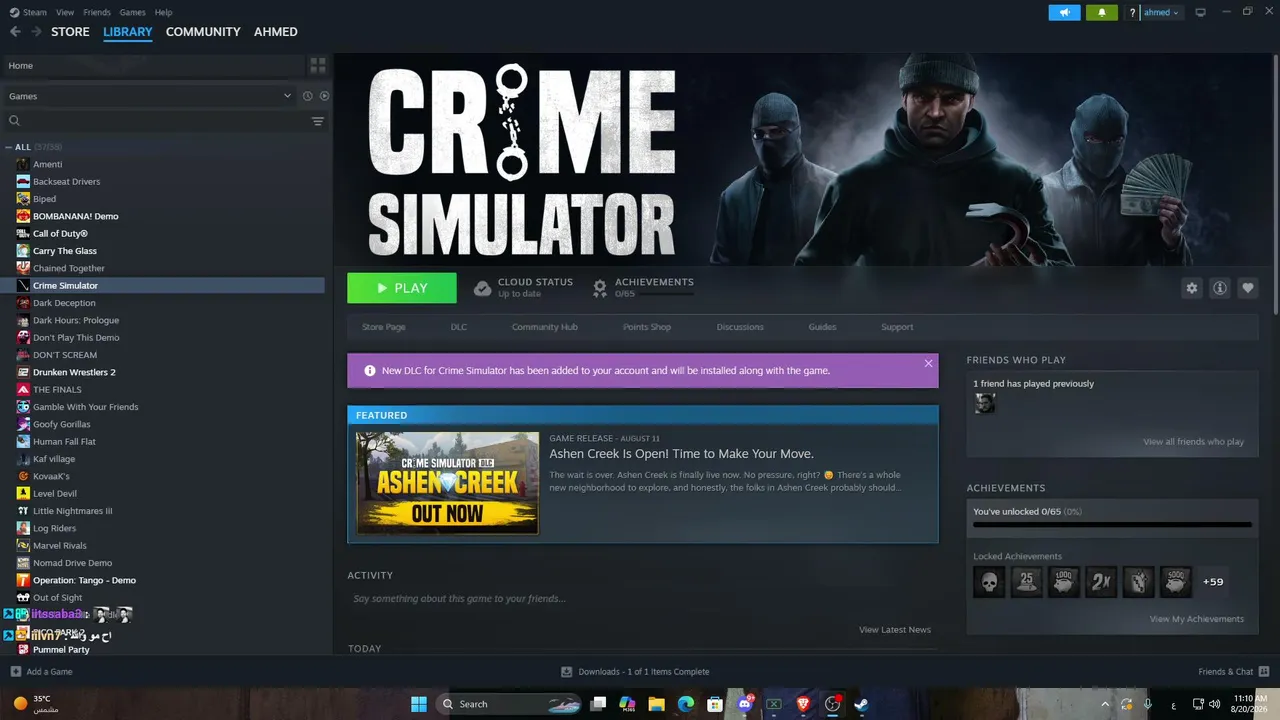Open the friend avatar who played

(x=985, y=403)
